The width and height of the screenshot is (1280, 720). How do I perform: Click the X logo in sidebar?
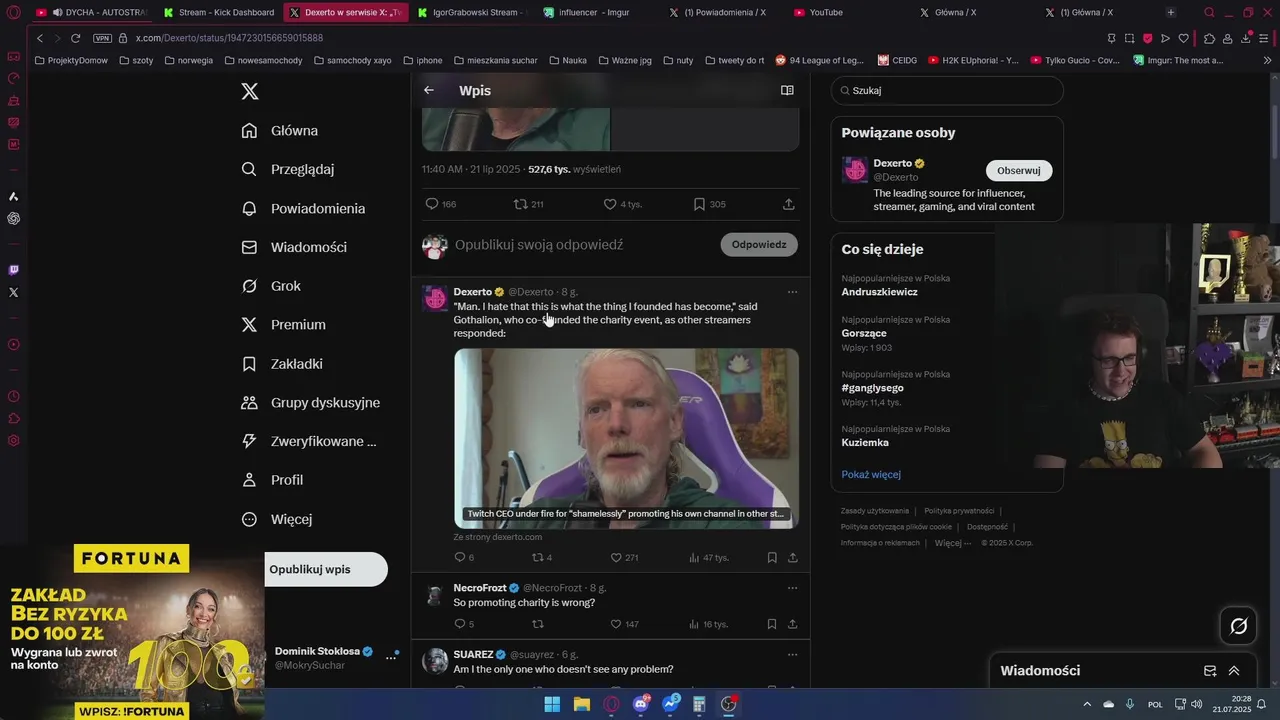pyautogui.click(x=250, y=91)
